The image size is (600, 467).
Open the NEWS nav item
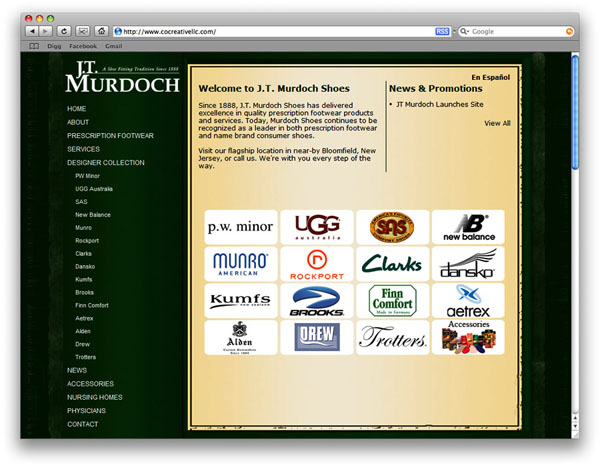tap(77, 370)
